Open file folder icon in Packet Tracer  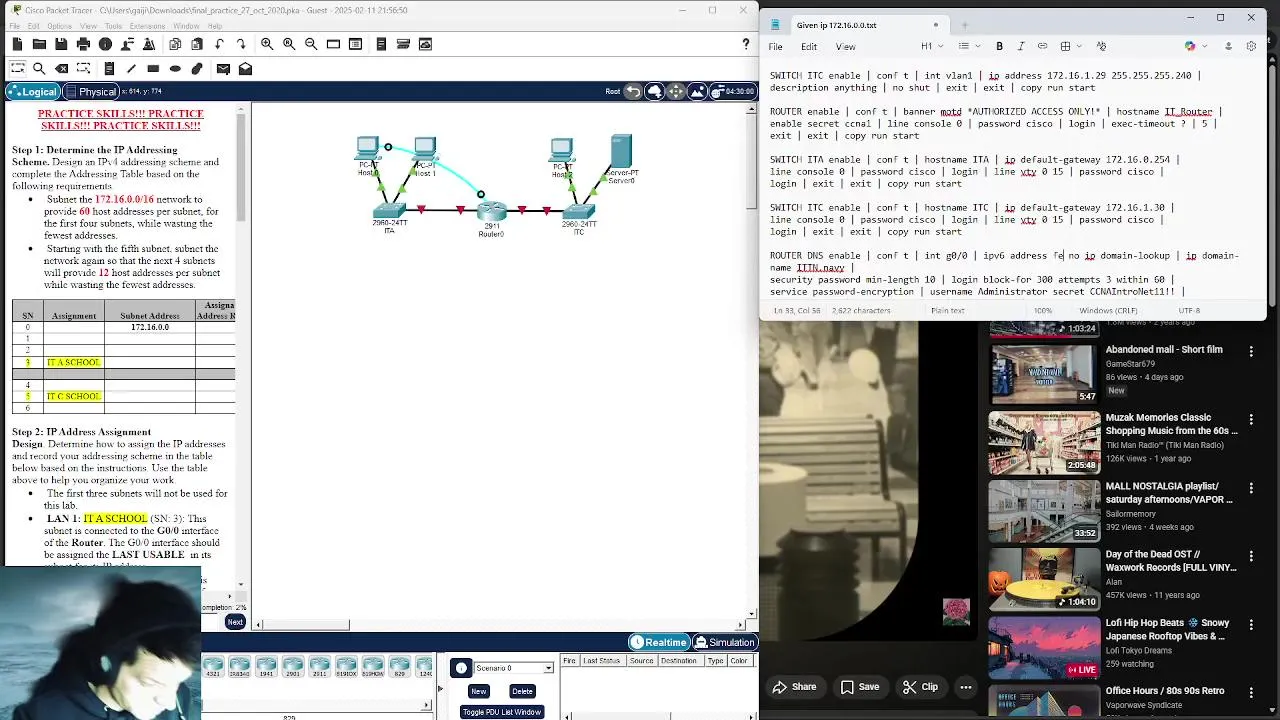point(39,44)
